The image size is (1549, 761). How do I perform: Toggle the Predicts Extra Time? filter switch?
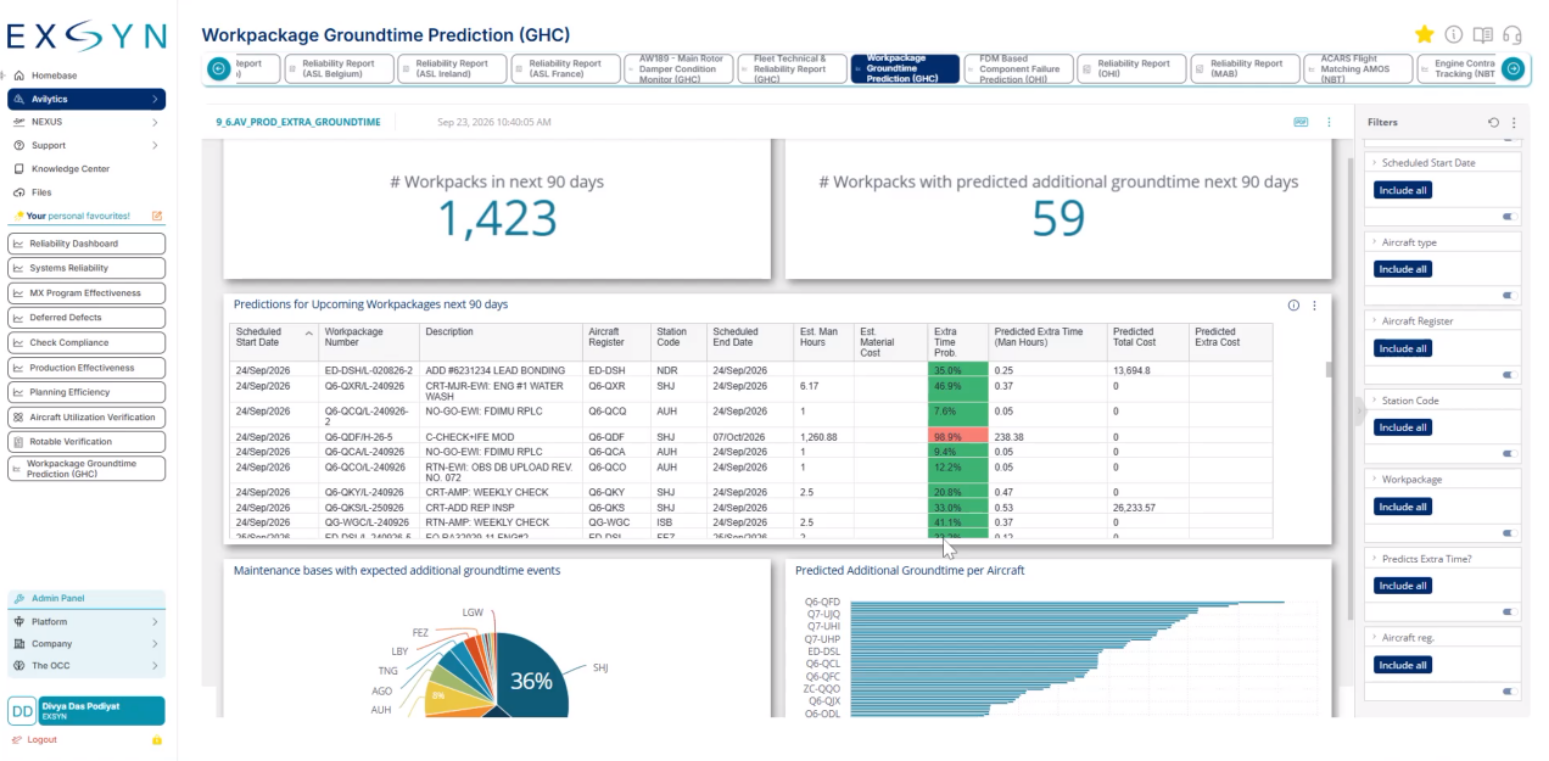[1510, 612]
